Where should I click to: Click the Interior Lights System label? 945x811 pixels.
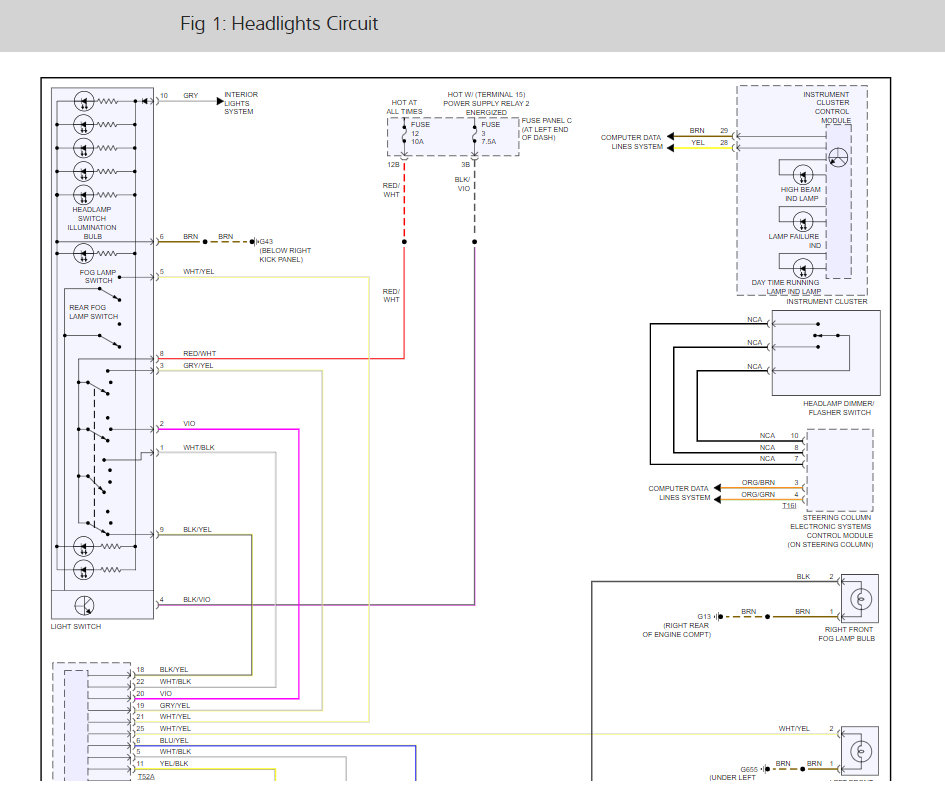(240, 103)
